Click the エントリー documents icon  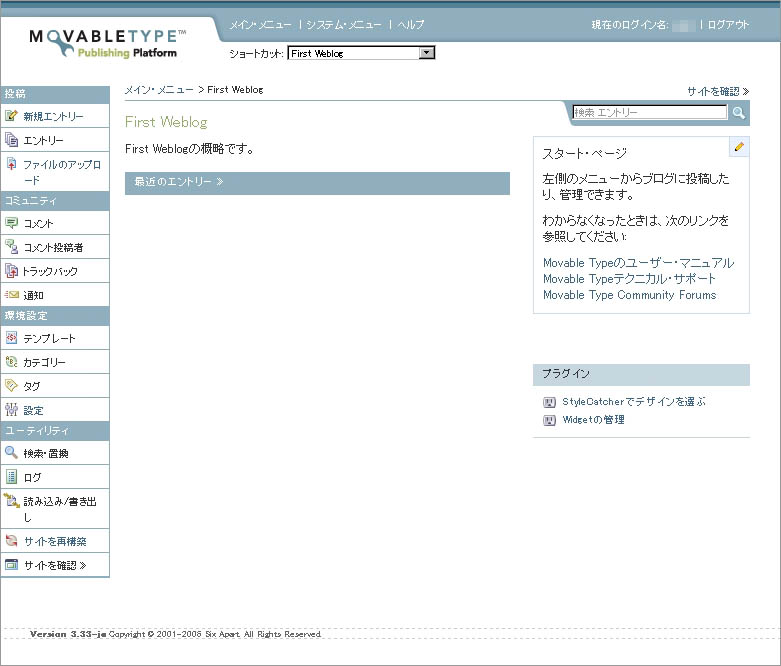click(x=11, y=139)
